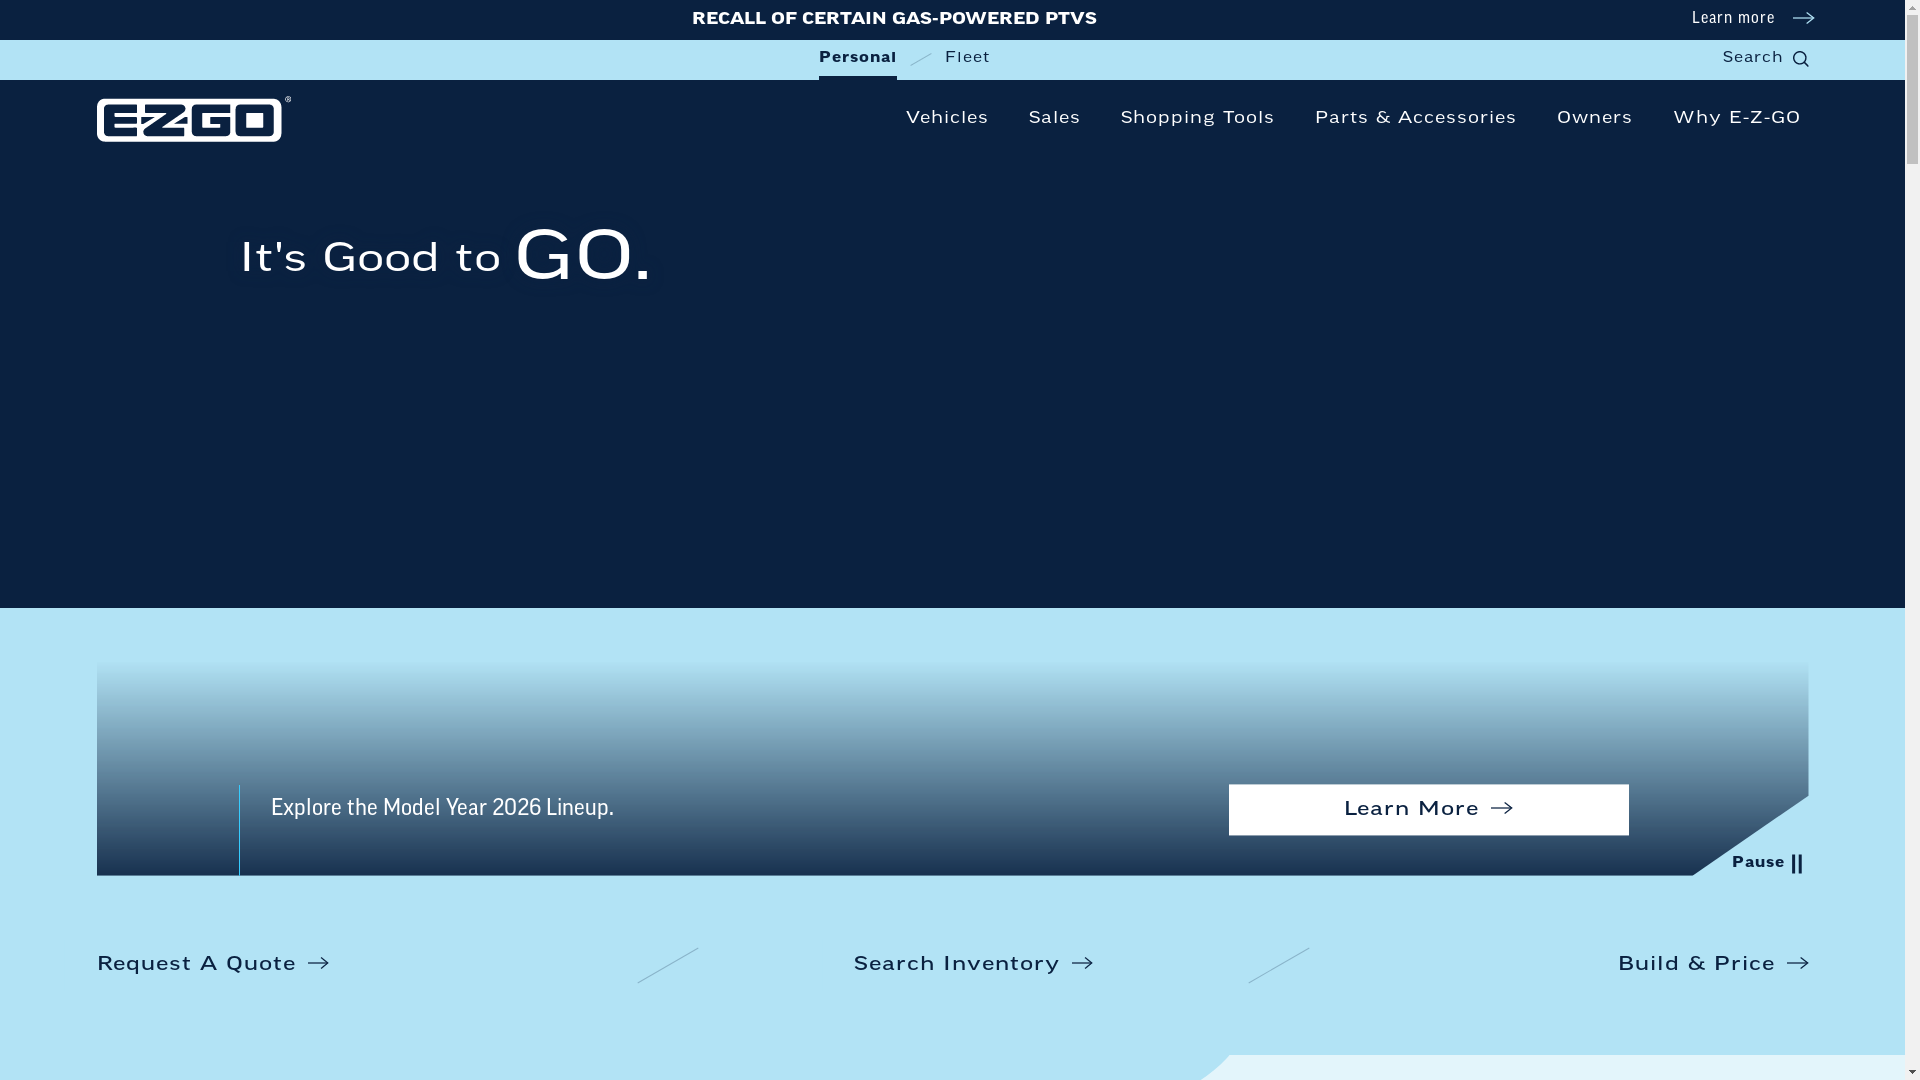Click the Request A Quote link
The width and height of the screenshot is (1920, 1080).
point(197,963)
